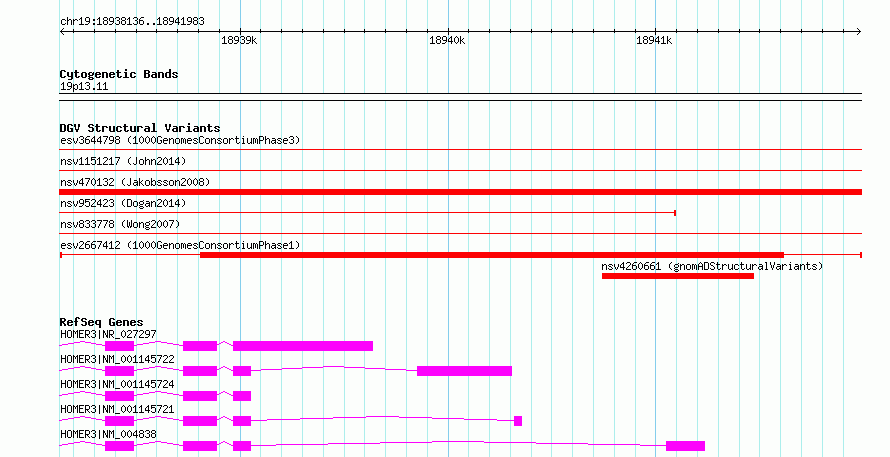Click the second exon of NM_004838

point(200,446)
